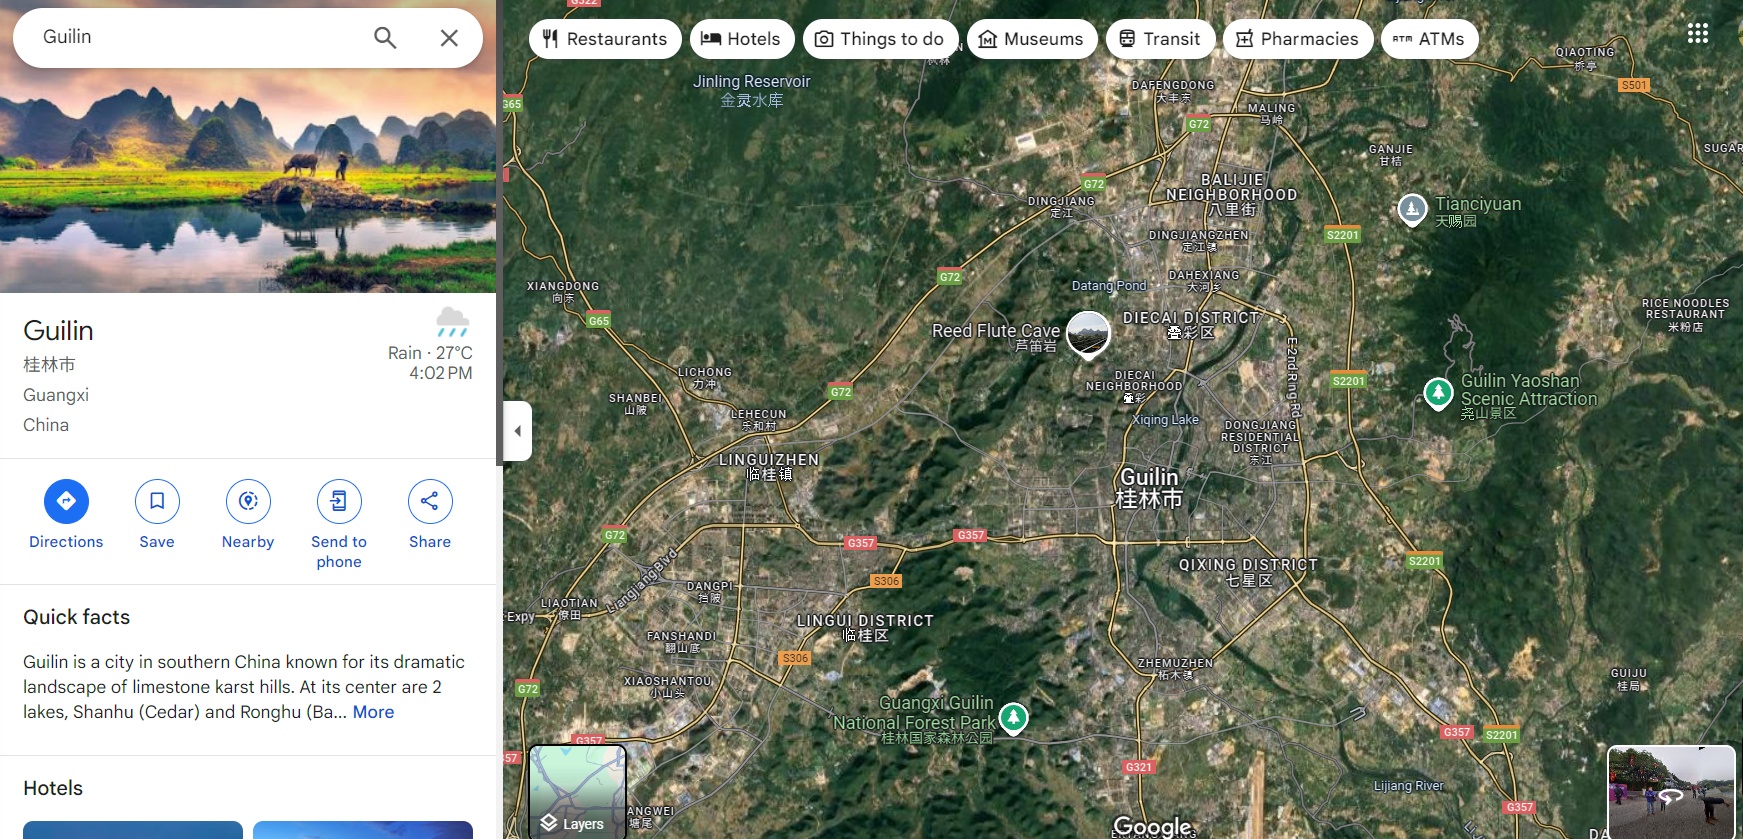Open second hotel card under Hotels

pyautogui.click(x=363, y=830)
